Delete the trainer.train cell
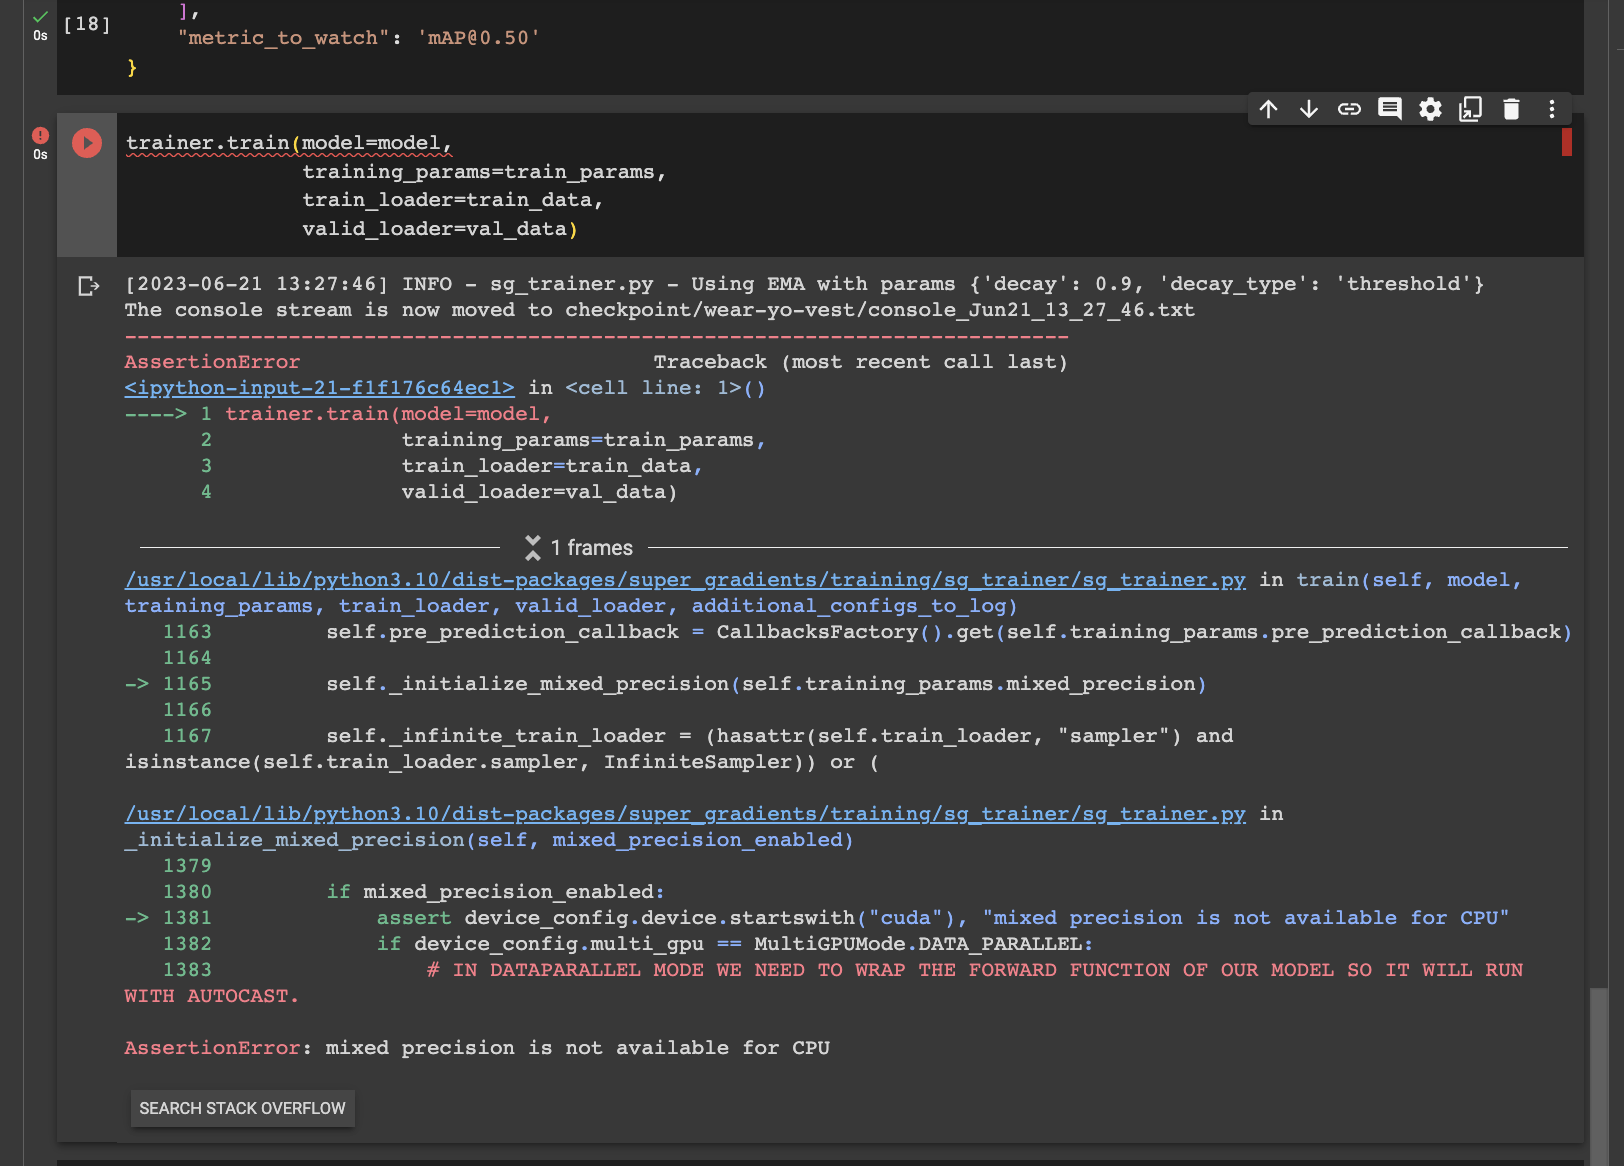Screen dimensions: 1624x1166 (x=1510, y=109)
